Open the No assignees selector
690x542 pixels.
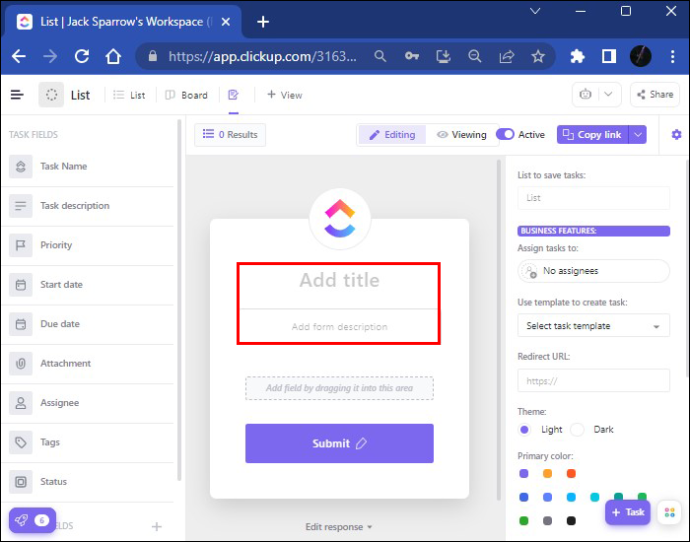[x=593, y=271]
